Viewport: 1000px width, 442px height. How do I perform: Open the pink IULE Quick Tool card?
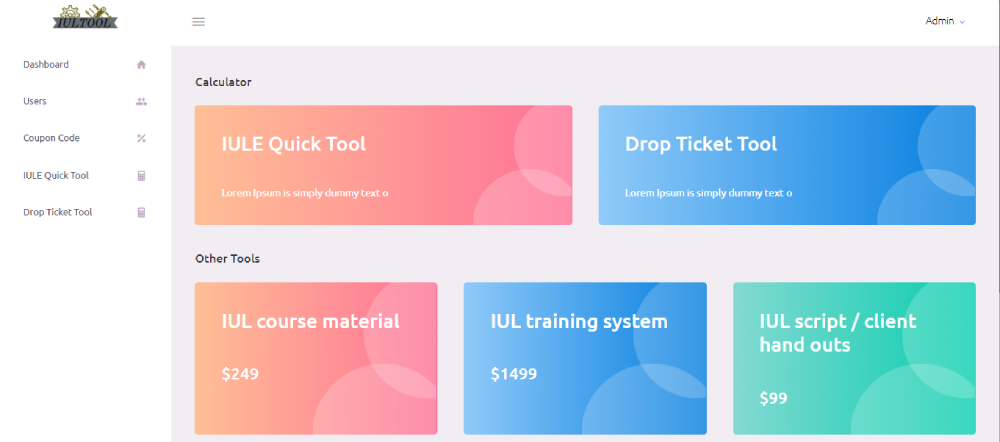coord(383,165)
